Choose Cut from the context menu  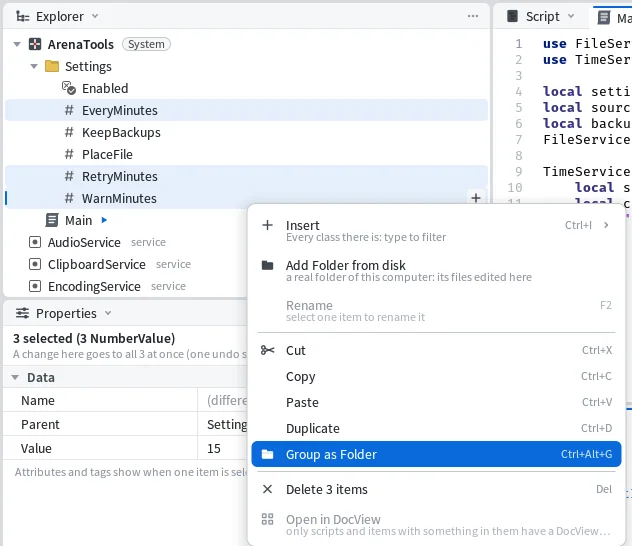click(436, 350)
